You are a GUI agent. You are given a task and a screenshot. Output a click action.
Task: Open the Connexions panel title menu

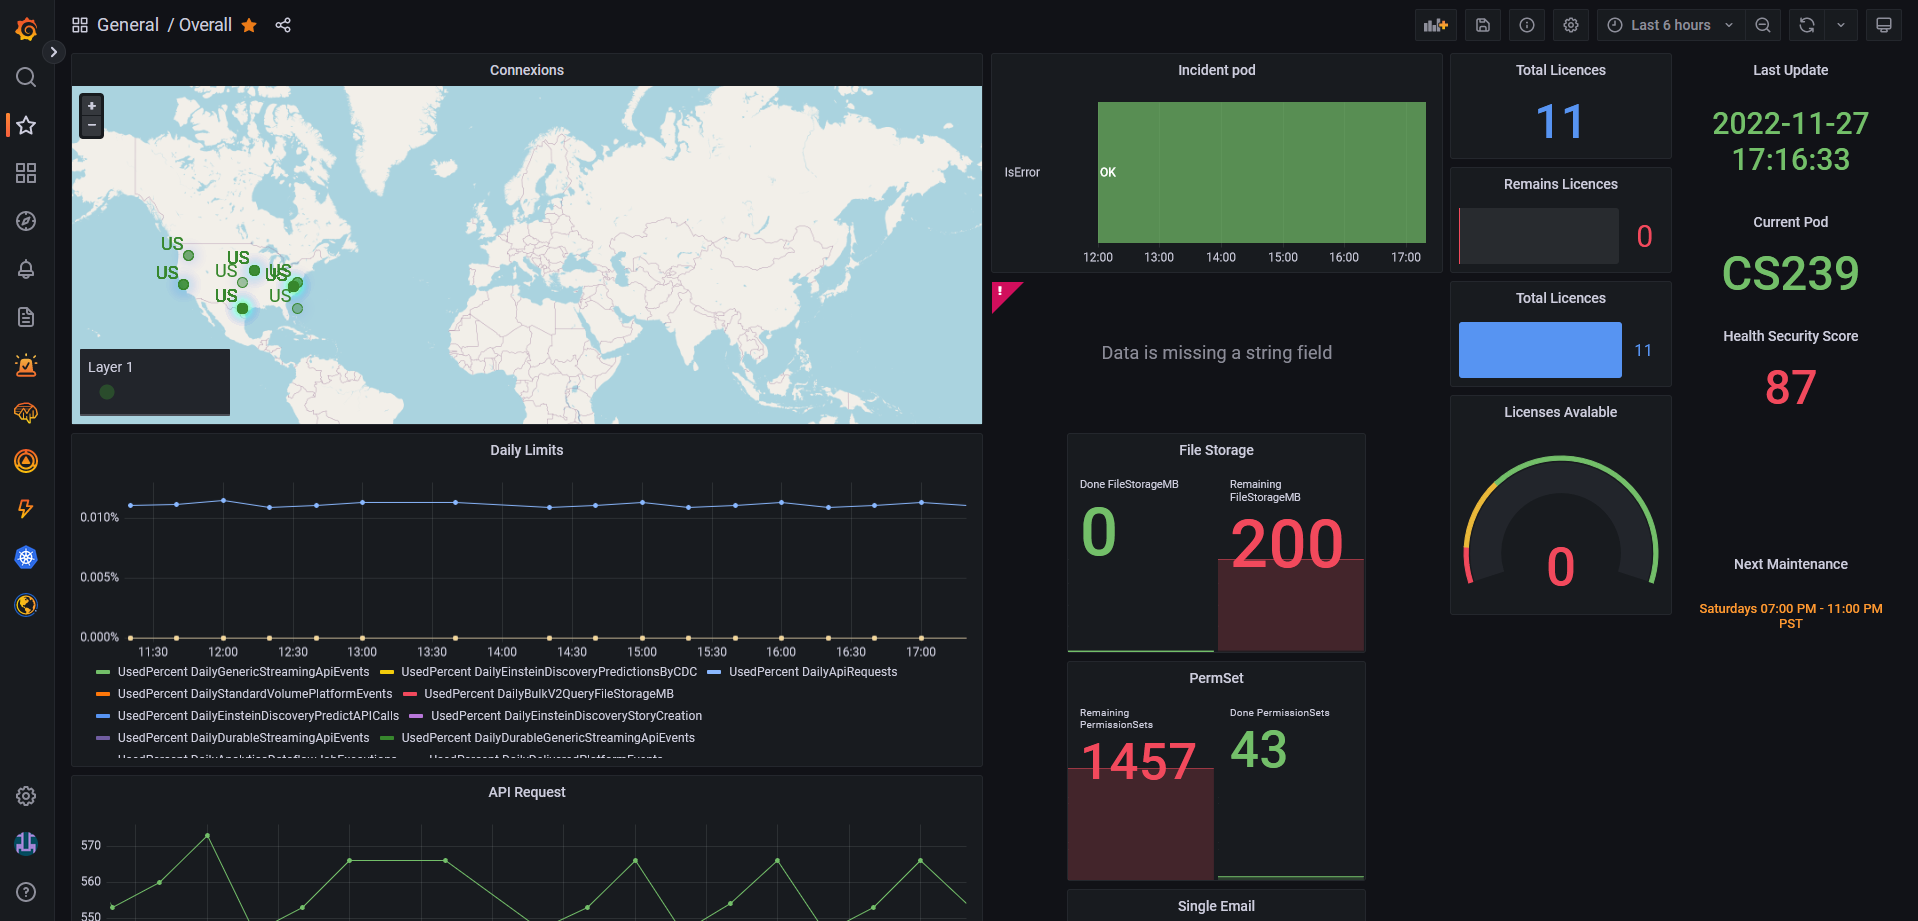pos(527,70)
